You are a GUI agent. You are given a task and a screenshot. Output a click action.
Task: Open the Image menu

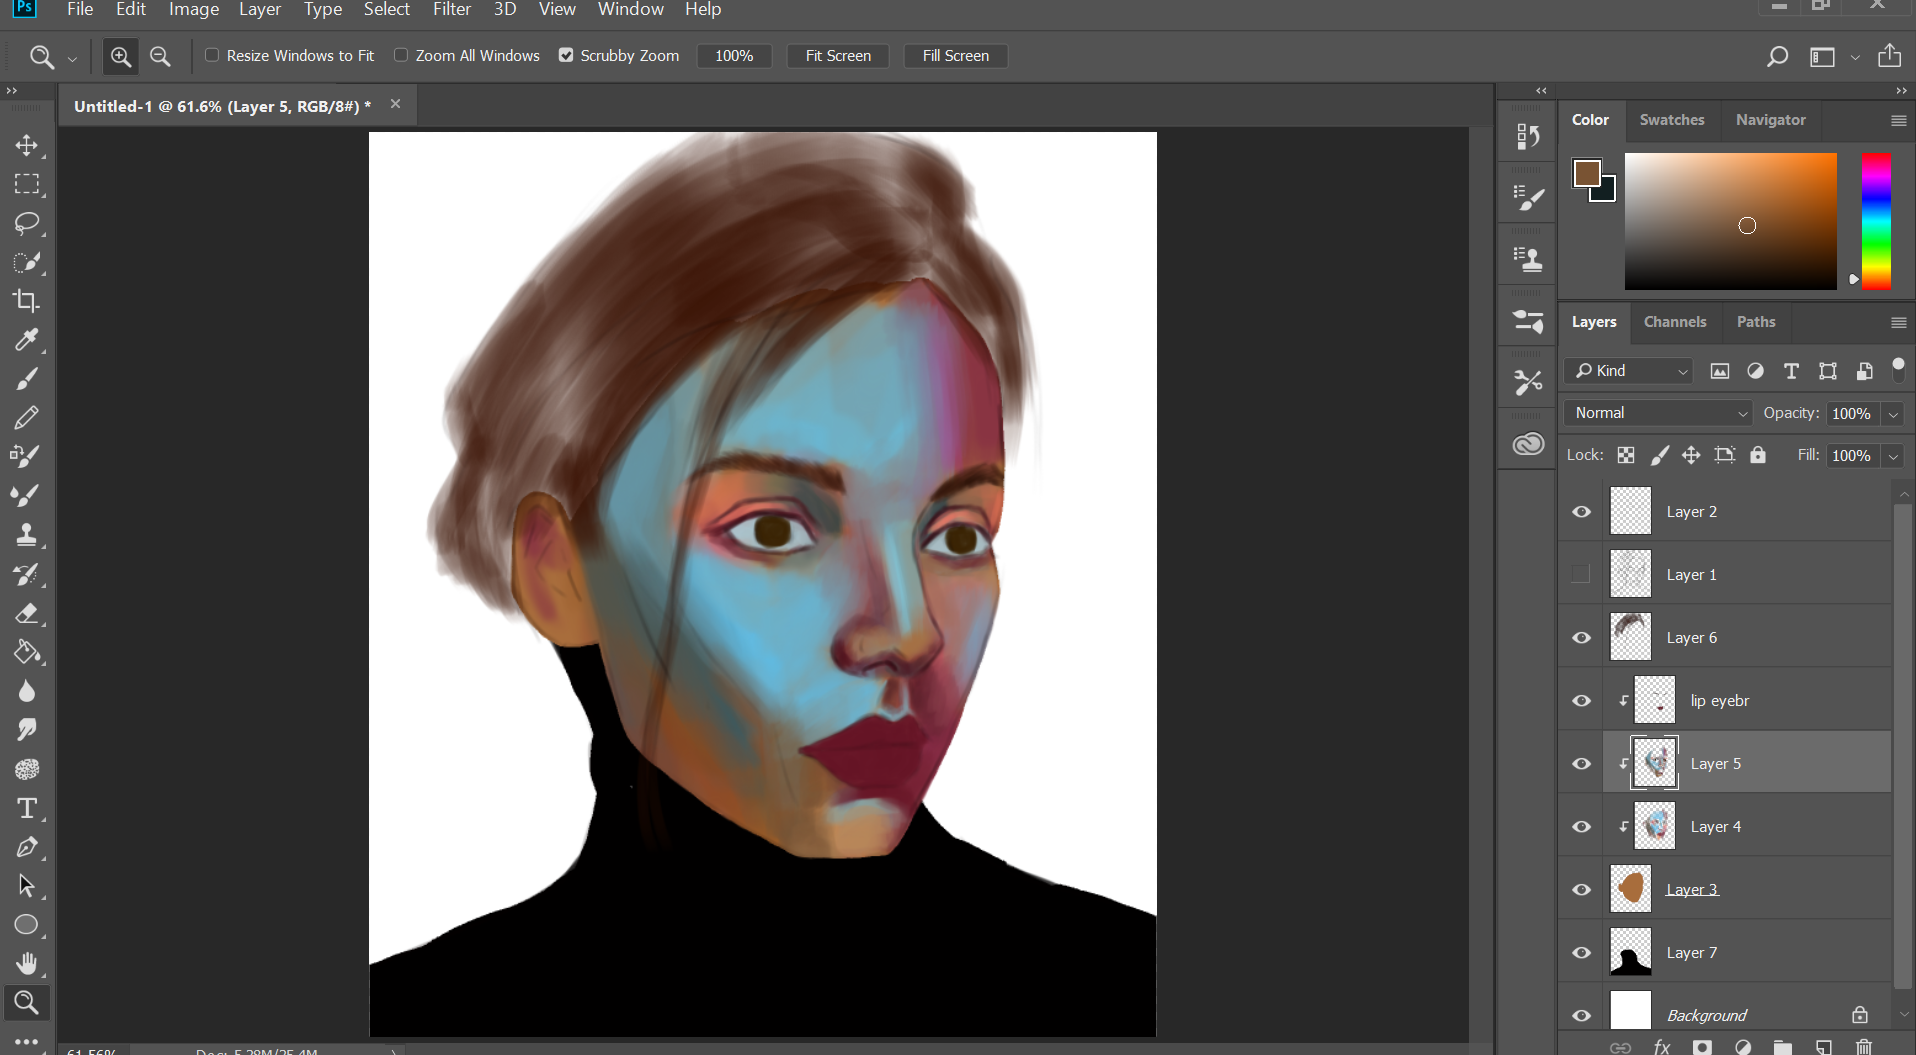(194, 9)
